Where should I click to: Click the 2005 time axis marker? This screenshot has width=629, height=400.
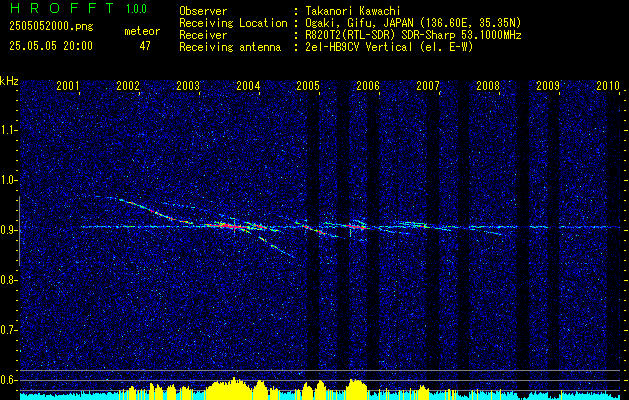click(x=308, y=85)
